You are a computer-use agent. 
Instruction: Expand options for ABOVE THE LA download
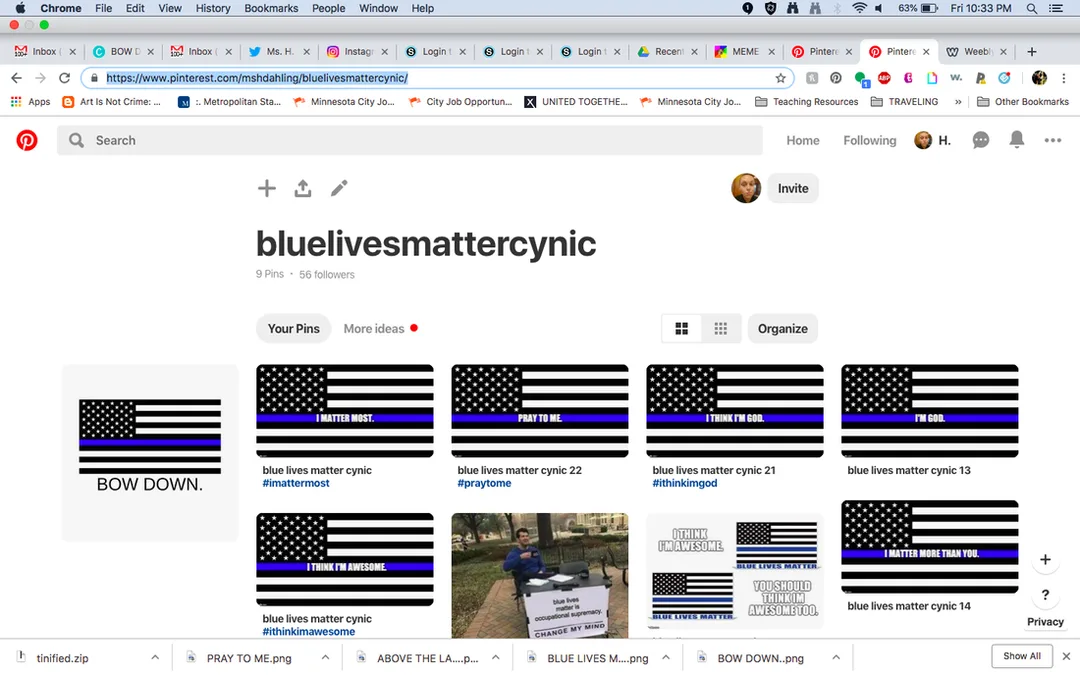pos(495,658)
